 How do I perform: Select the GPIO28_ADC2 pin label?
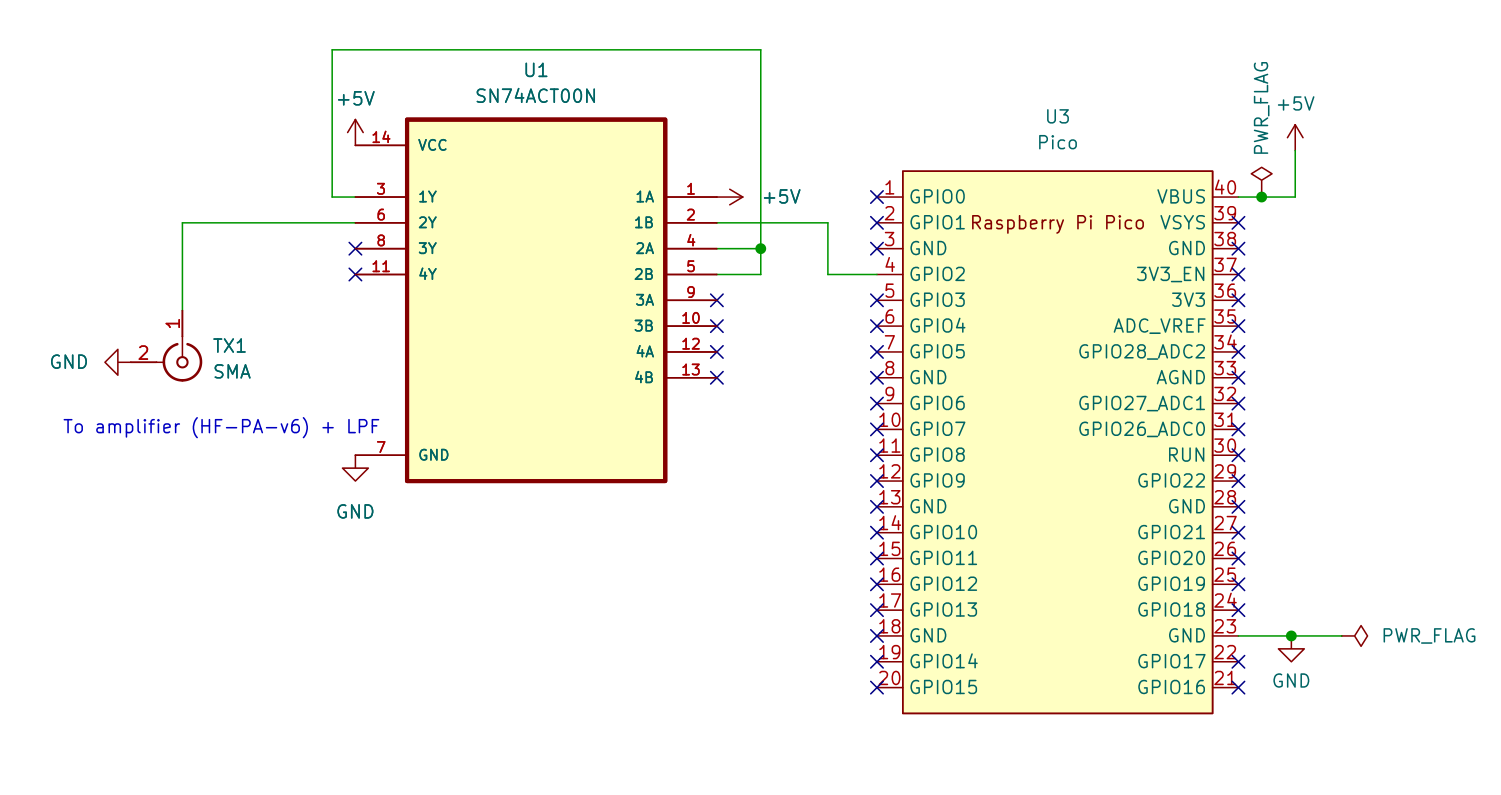point(1142,352)
